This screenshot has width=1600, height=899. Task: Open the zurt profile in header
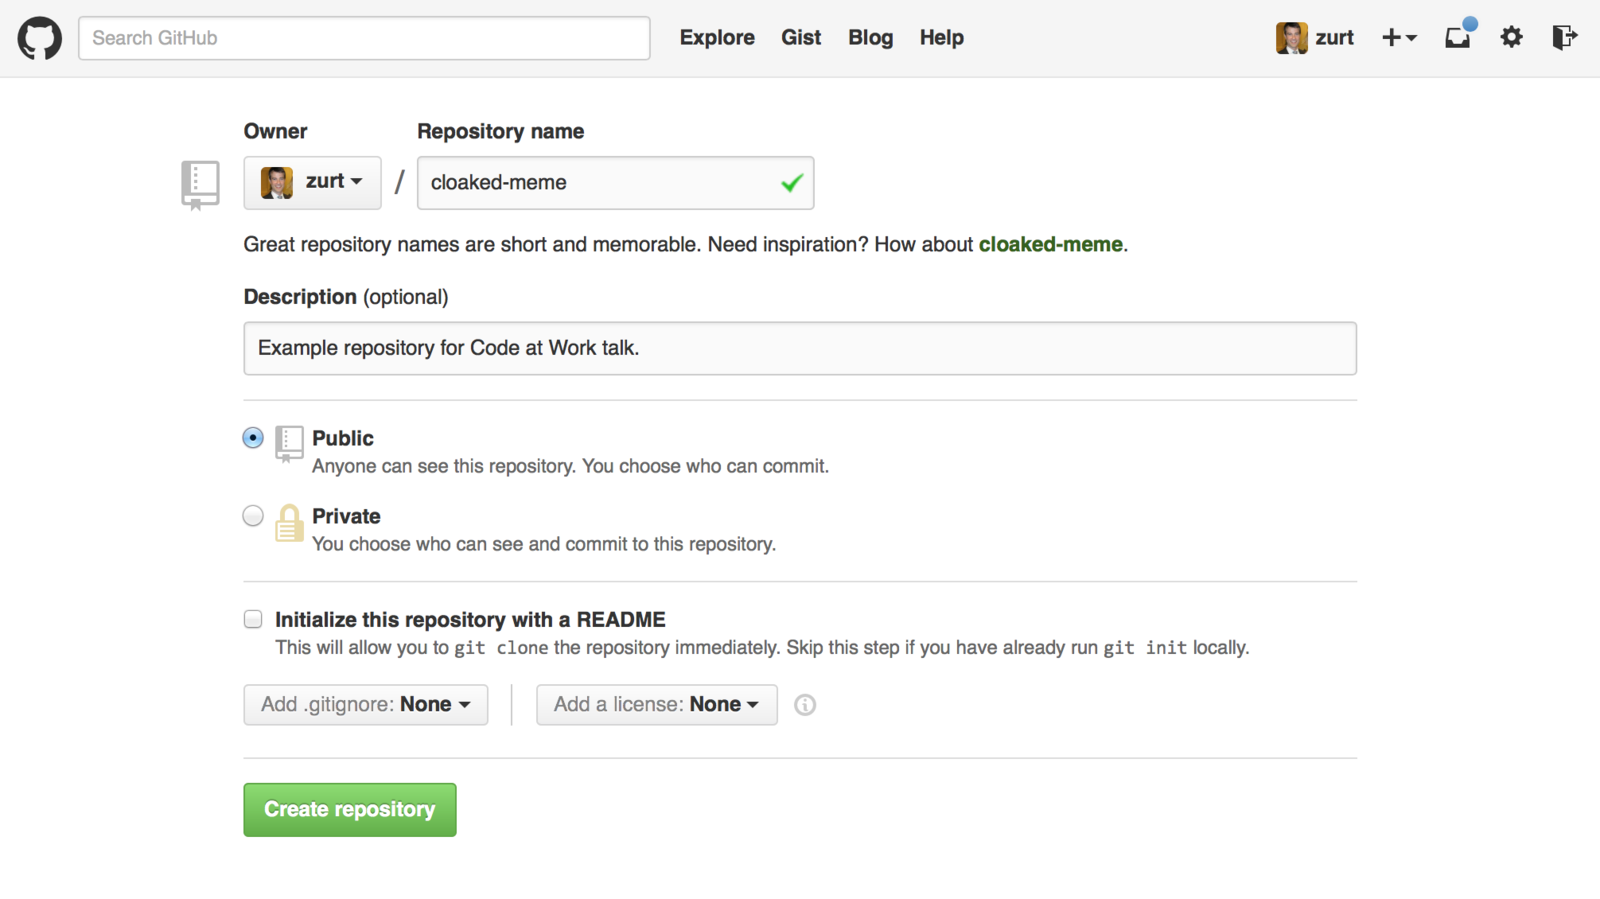[x=1334, y=37]
